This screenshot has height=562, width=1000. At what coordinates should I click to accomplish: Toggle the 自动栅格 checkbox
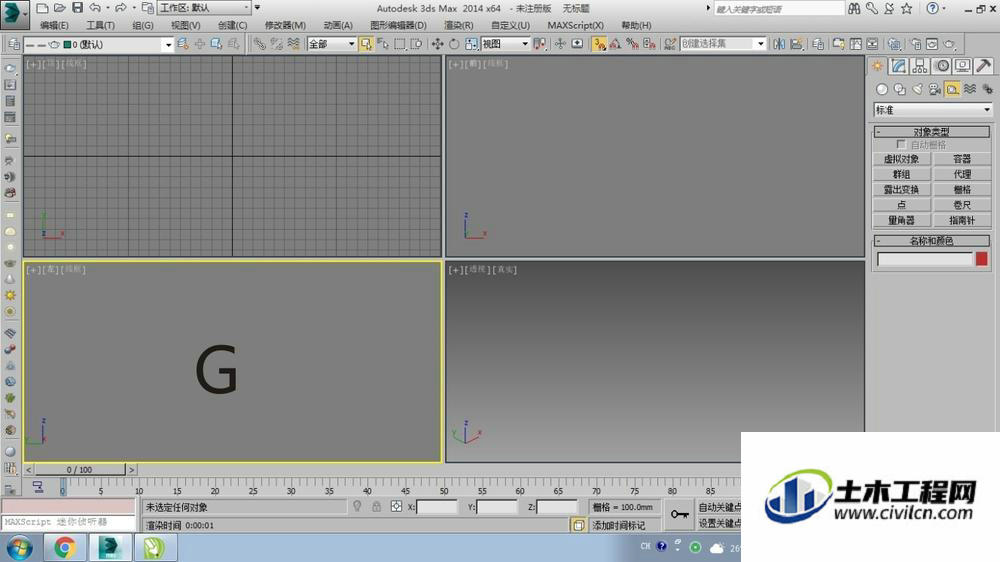[x=901, y=145]
